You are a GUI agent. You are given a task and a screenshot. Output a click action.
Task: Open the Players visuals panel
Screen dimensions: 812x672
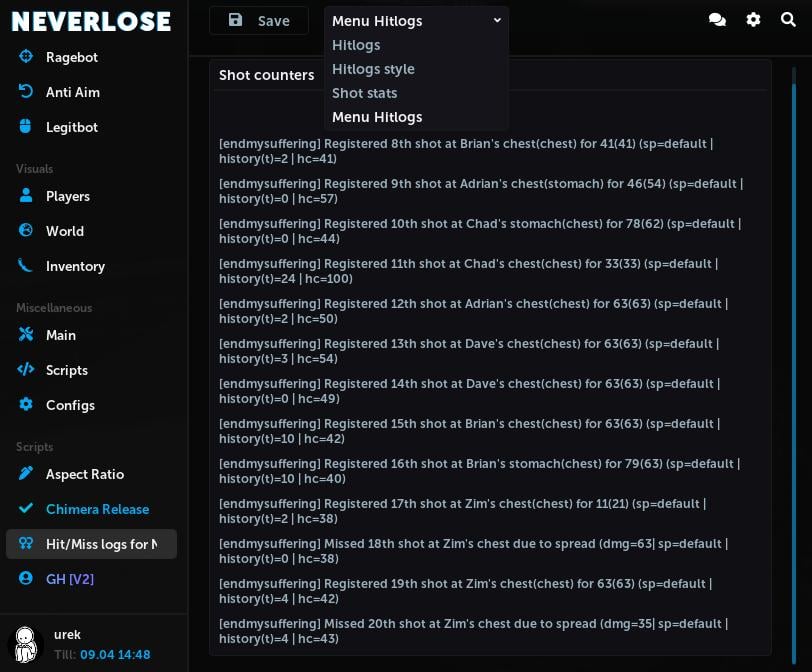pos(67,196)
